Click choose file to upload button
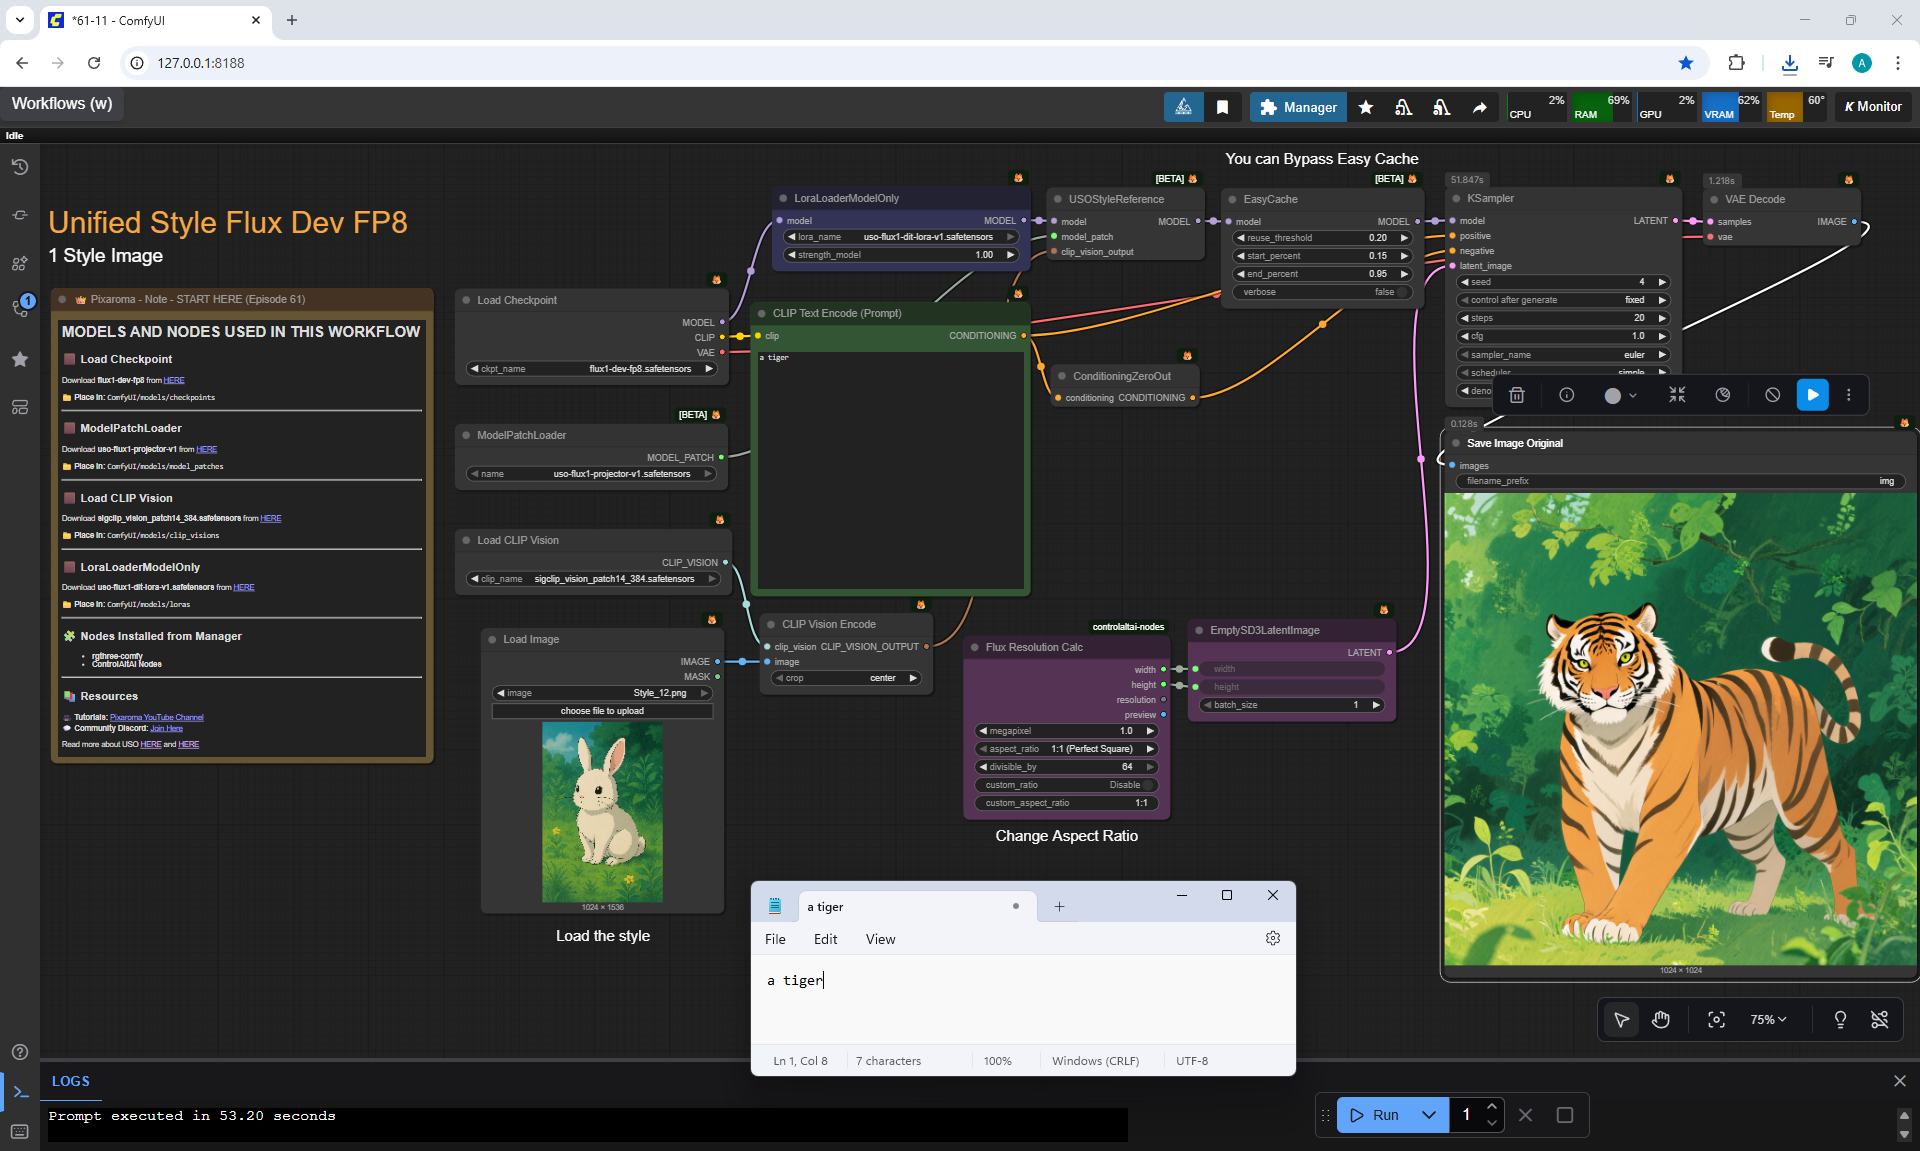The image size is (1920, 1151). click(602, 711)
